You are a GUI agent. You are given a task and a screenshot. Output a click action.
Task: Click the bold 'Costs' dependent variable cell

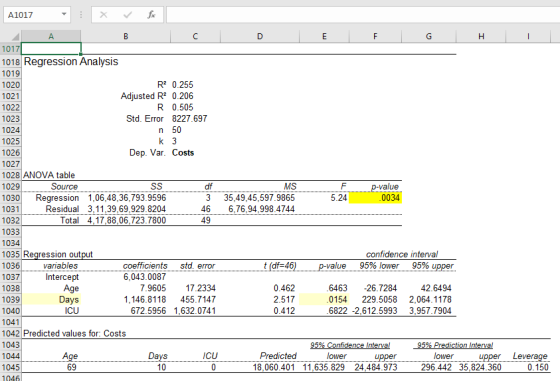(183, 153)
